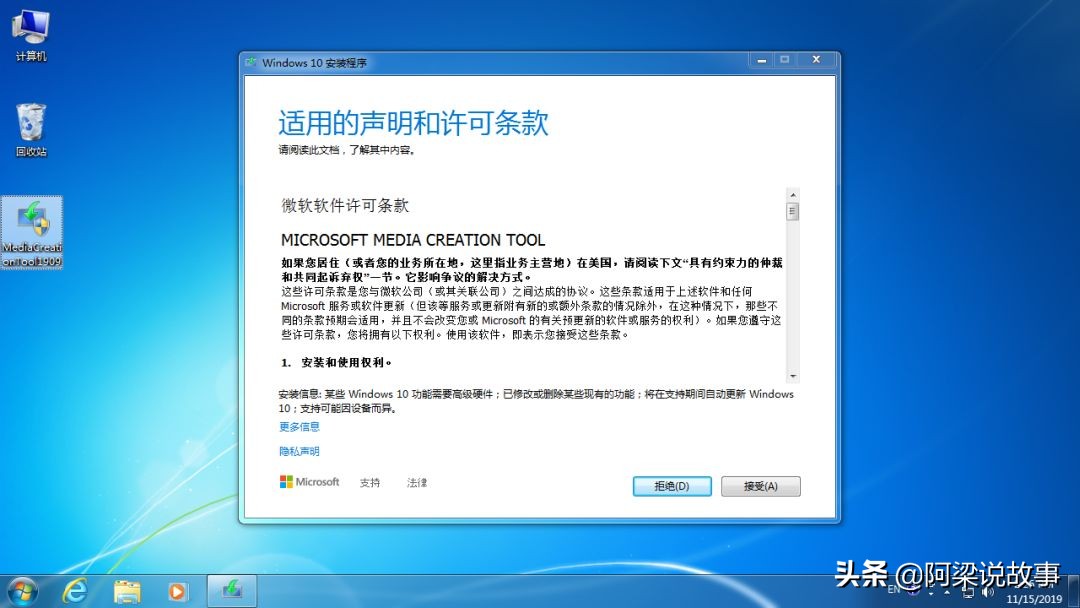The image size is (1080, 608).
Task: Open the 法律 legal link
Action: pos(417,482)
